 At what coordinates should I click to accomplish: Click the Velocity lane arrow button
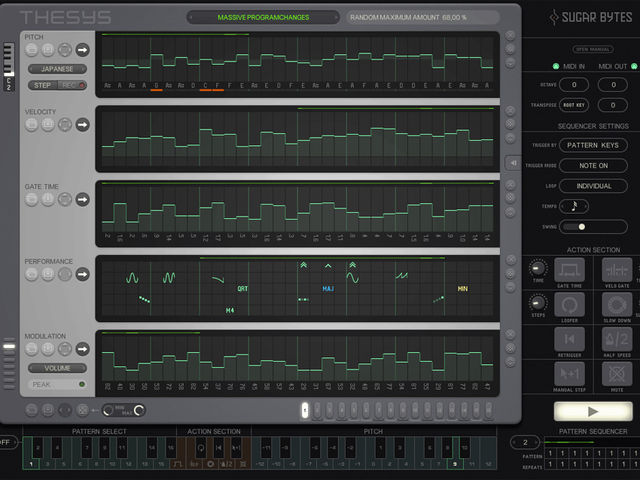[x=82, y=125]
